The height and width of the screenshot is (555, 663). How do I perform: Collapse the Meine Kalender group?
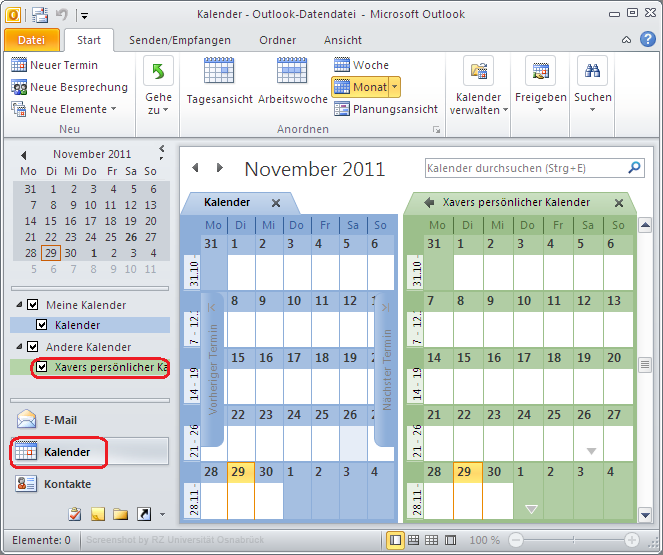pyautogui.click(x=19, y=304)
